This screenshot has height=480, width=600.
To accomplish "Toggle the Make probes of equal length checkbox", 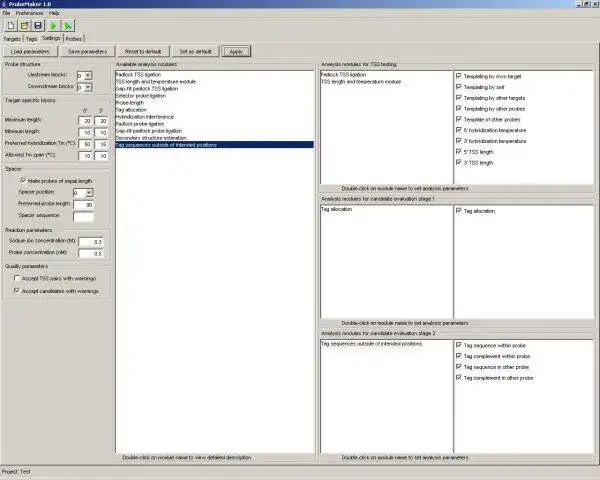I will tap(23, 181).
